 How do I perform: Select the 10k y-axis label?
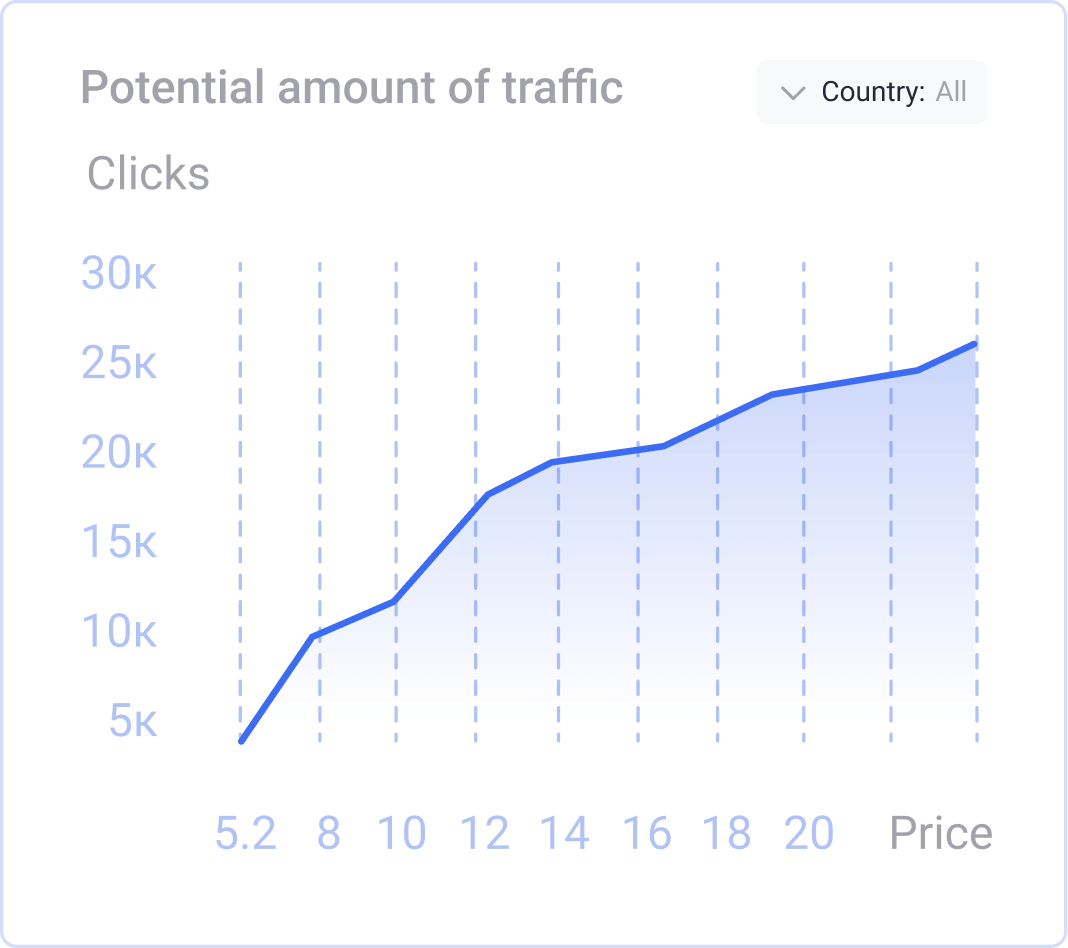(119, 632)
